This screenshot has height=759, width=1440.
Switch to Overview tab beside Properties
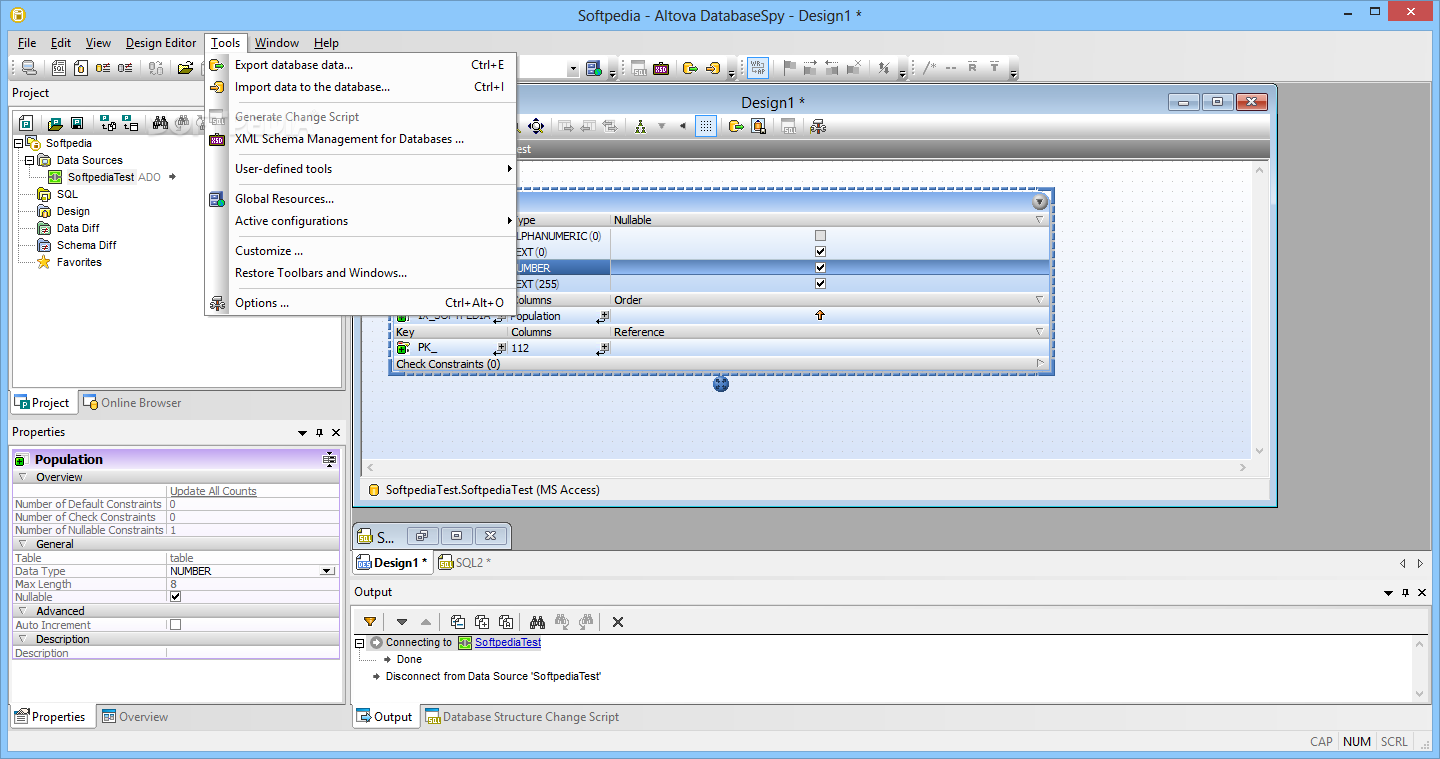coord(134,717)
